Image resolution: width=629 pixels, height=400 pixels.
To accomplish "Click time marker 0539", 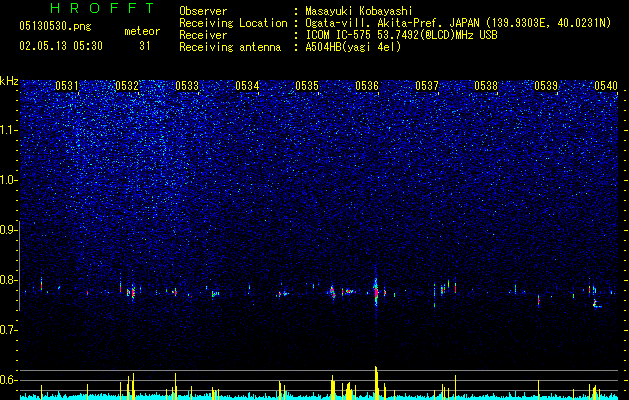I will pyautogui.click(x=546, y=86).
